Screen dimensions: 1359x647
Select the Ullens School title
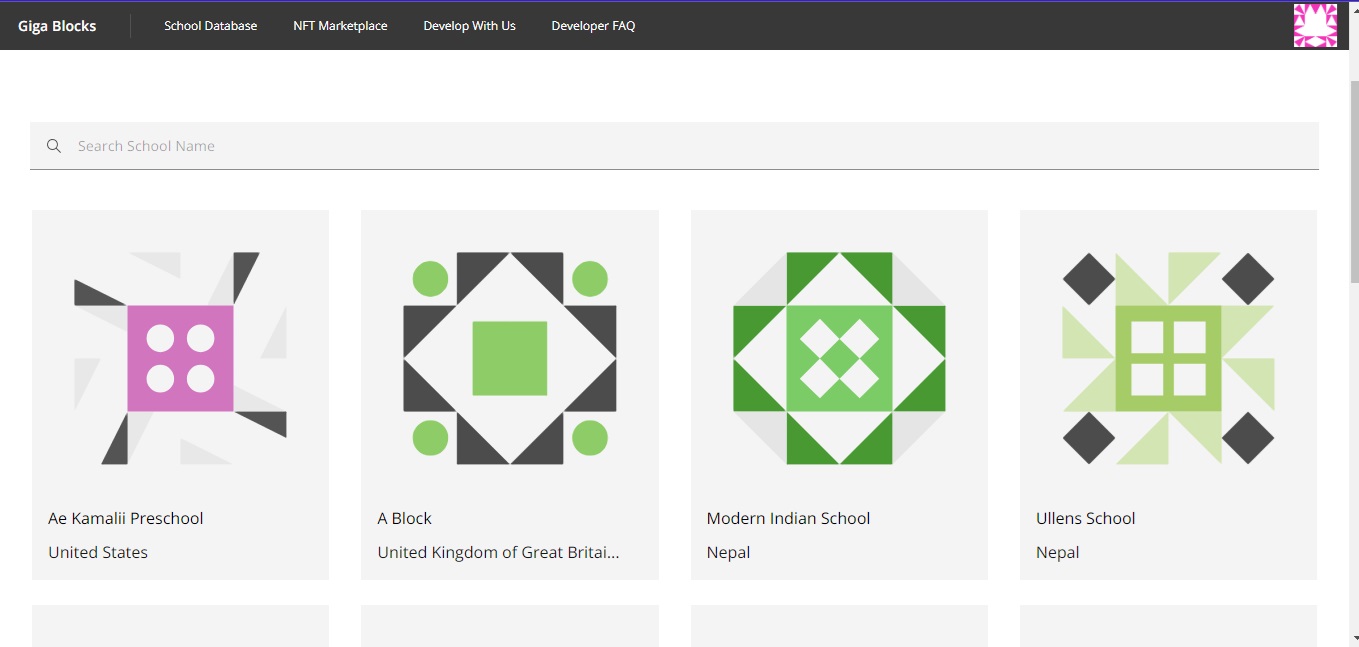[x=1086, y=518]
